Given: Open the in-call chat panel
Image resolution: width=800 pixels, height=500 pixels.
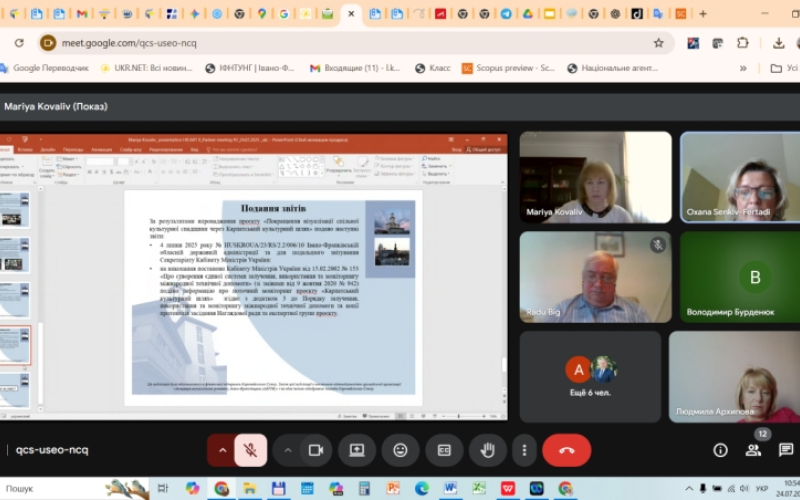Looking at the screenshot, I should tap(786, 450).
